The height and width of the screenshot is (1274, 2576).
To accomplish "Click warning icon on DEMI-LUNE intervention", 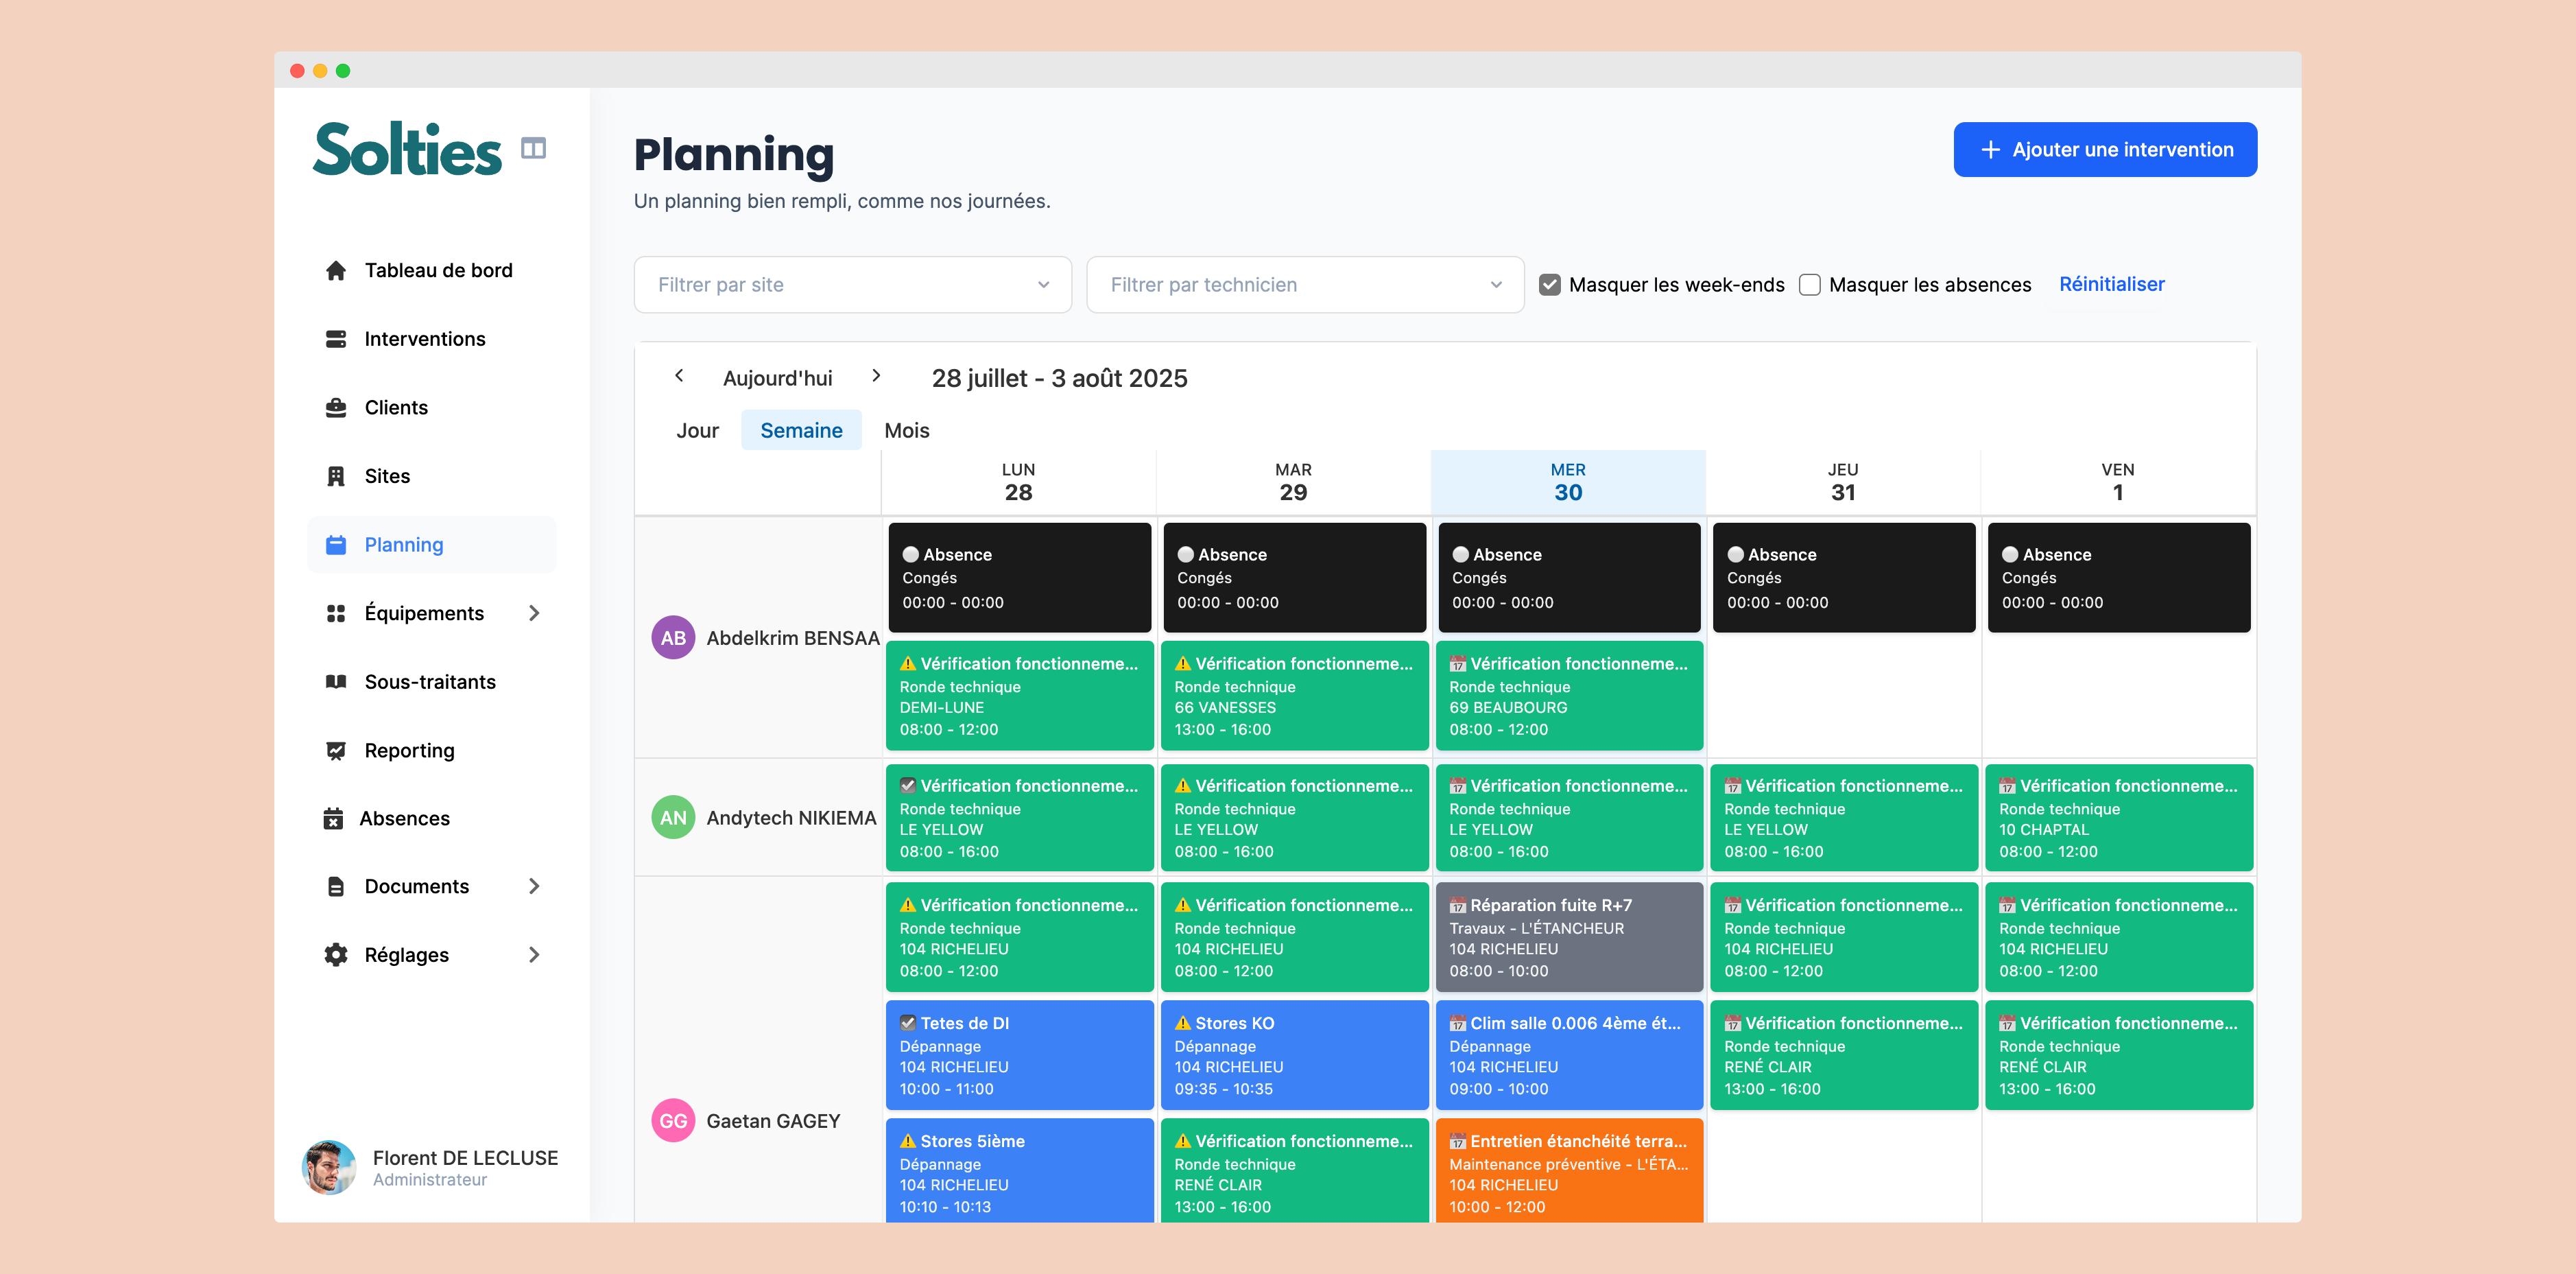I will (908, 663).
